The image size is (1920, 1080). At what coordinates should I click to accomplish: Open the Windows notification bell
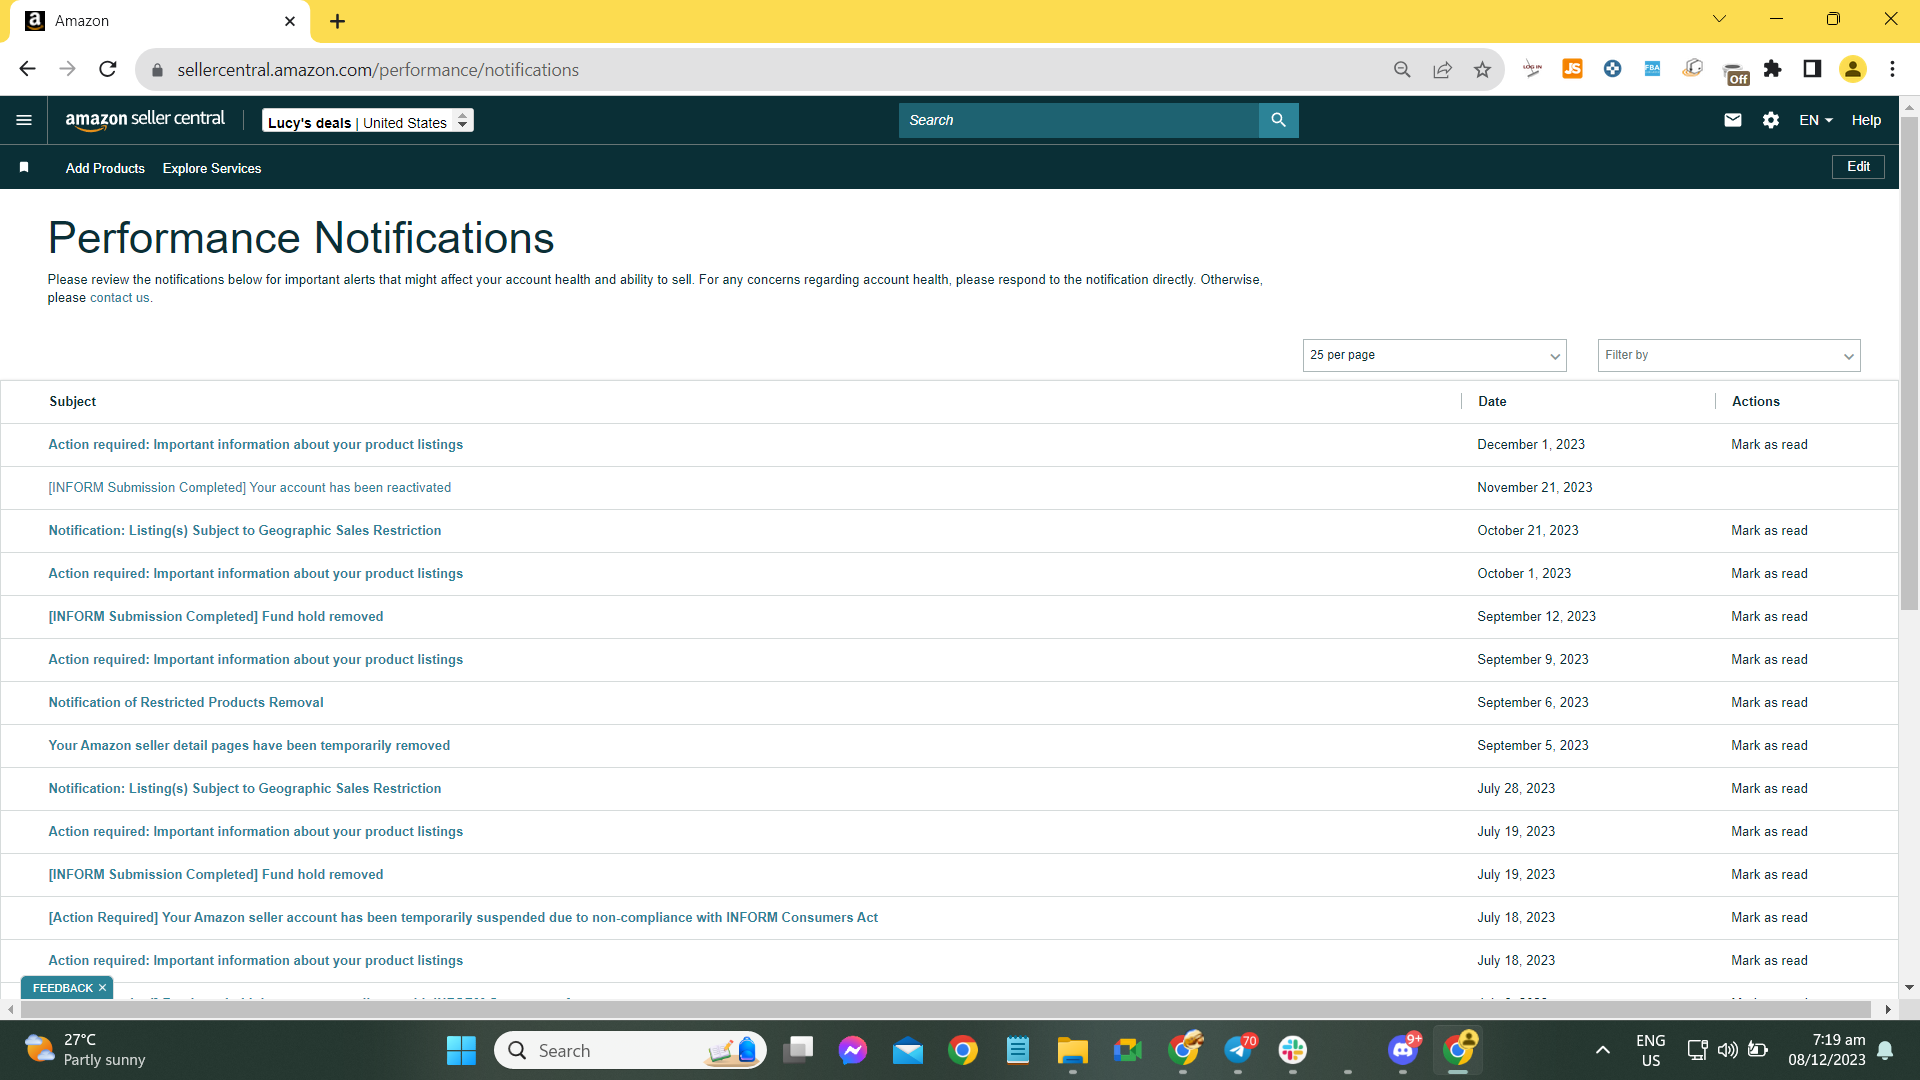coord(1885,1050)
